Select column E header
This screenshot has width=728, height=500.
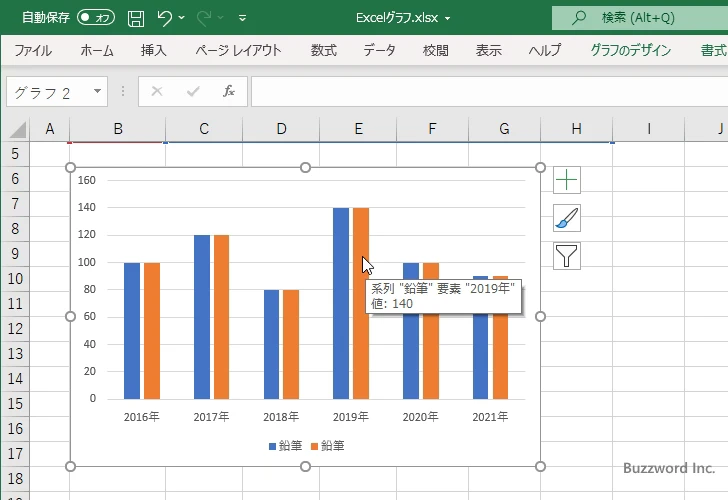click(358, 129)
